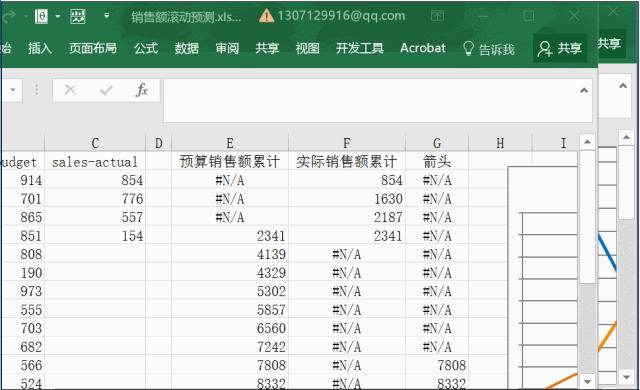
Task: Click the lightbulb 告诉我 search icon
Action: [x=468, y=49]
